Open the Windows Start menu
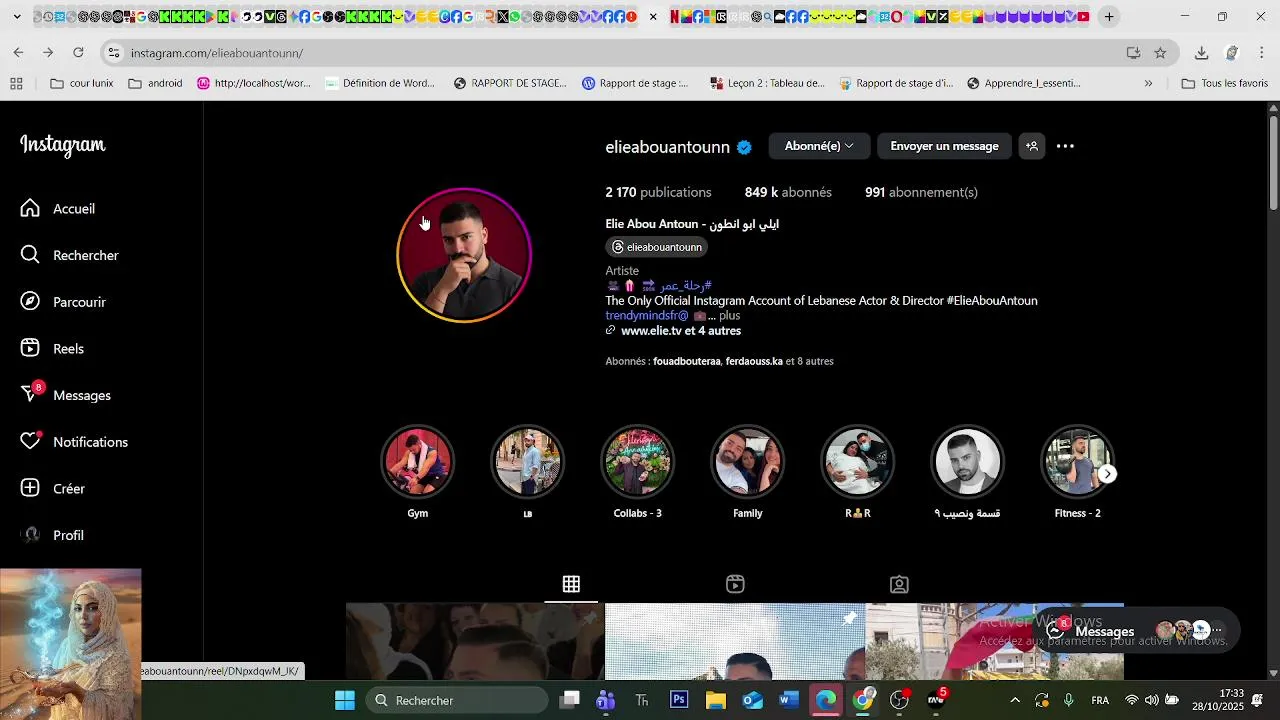Image resolution: width=1280 pixels, height=720 pixels. (x=345, y=700)
